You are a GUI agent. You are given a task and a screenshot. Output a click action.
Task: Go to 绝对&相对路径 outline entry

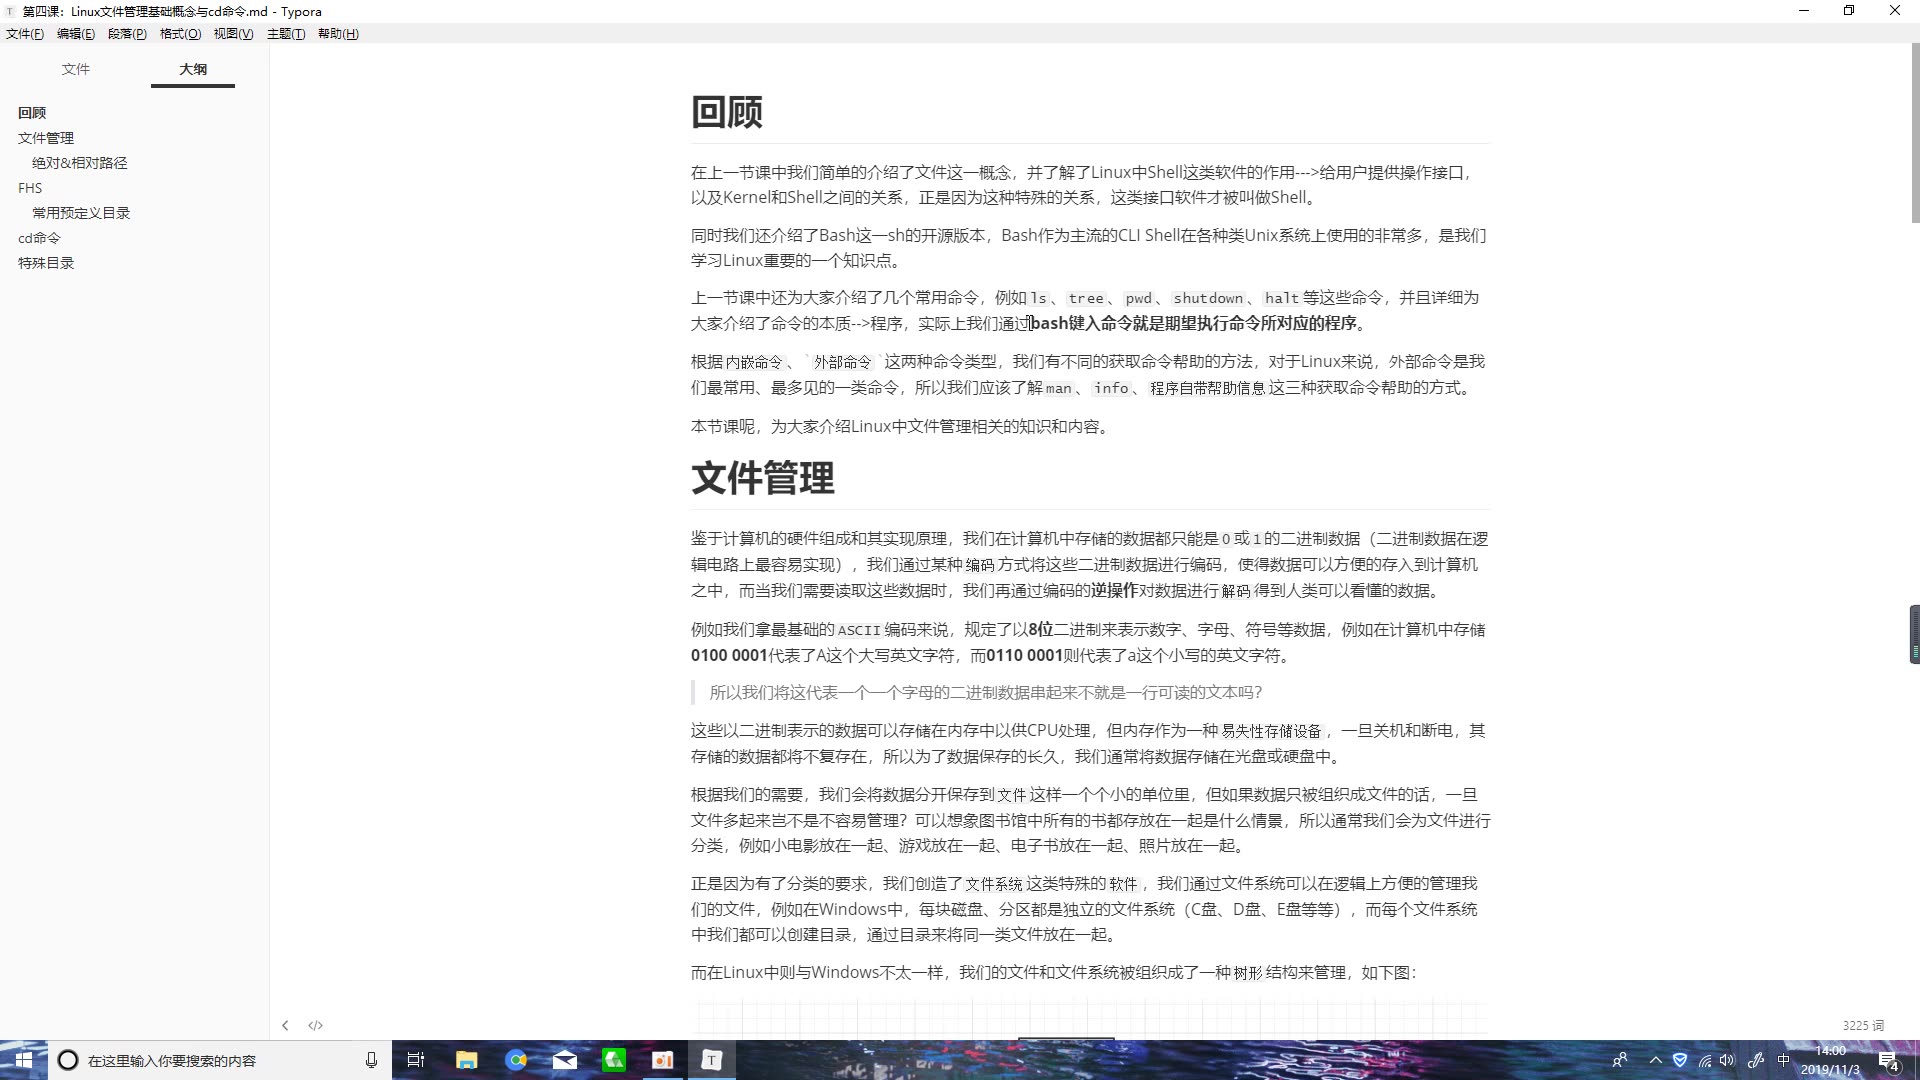pyautogui.click(x=80, y=163)
